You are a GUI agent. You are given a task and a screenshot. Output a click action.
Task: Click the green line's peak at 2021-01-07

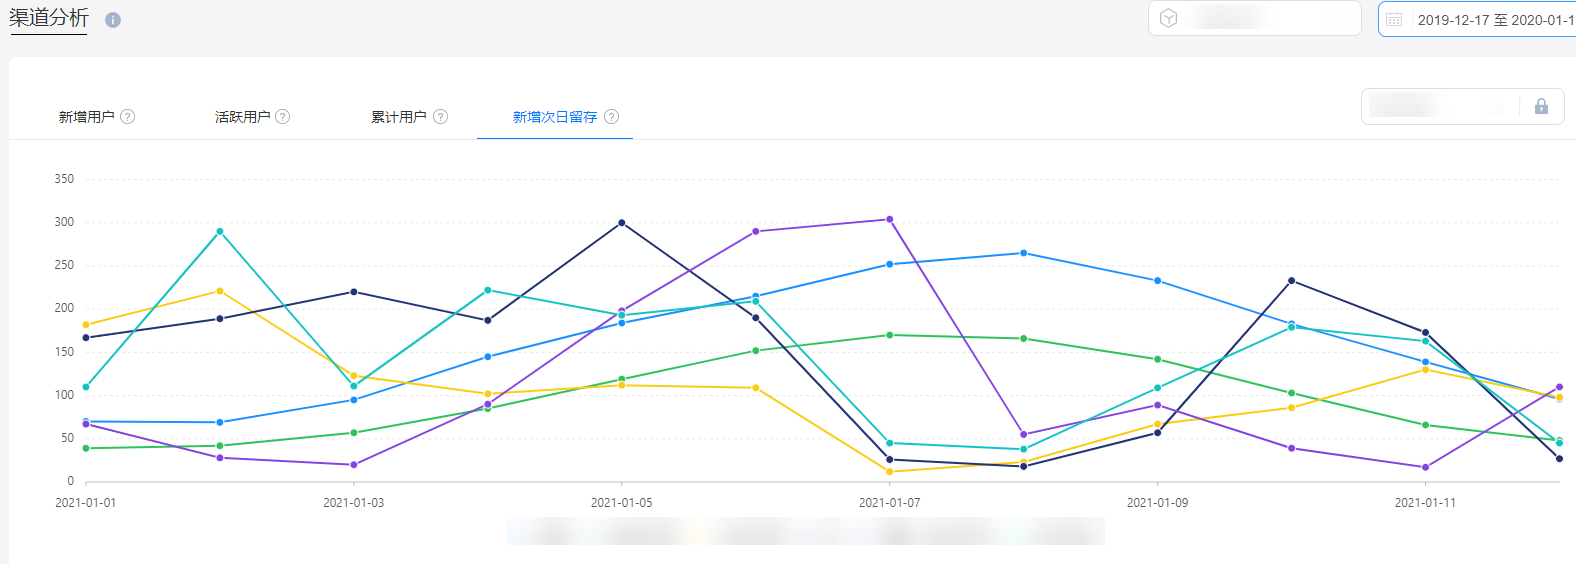tap(890, 335)
